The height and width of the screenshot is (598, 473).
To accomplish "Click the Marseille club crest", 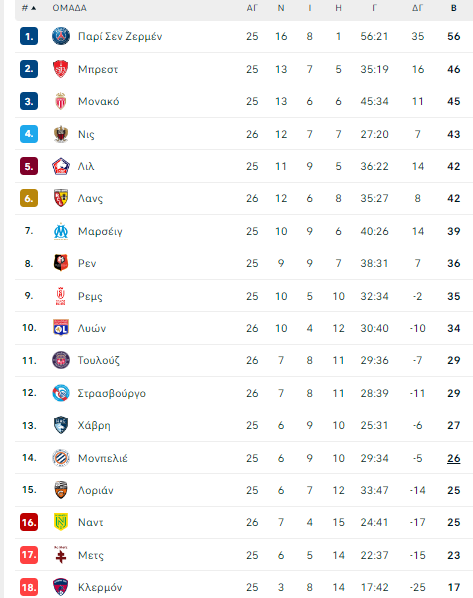I will click(61, 231).
